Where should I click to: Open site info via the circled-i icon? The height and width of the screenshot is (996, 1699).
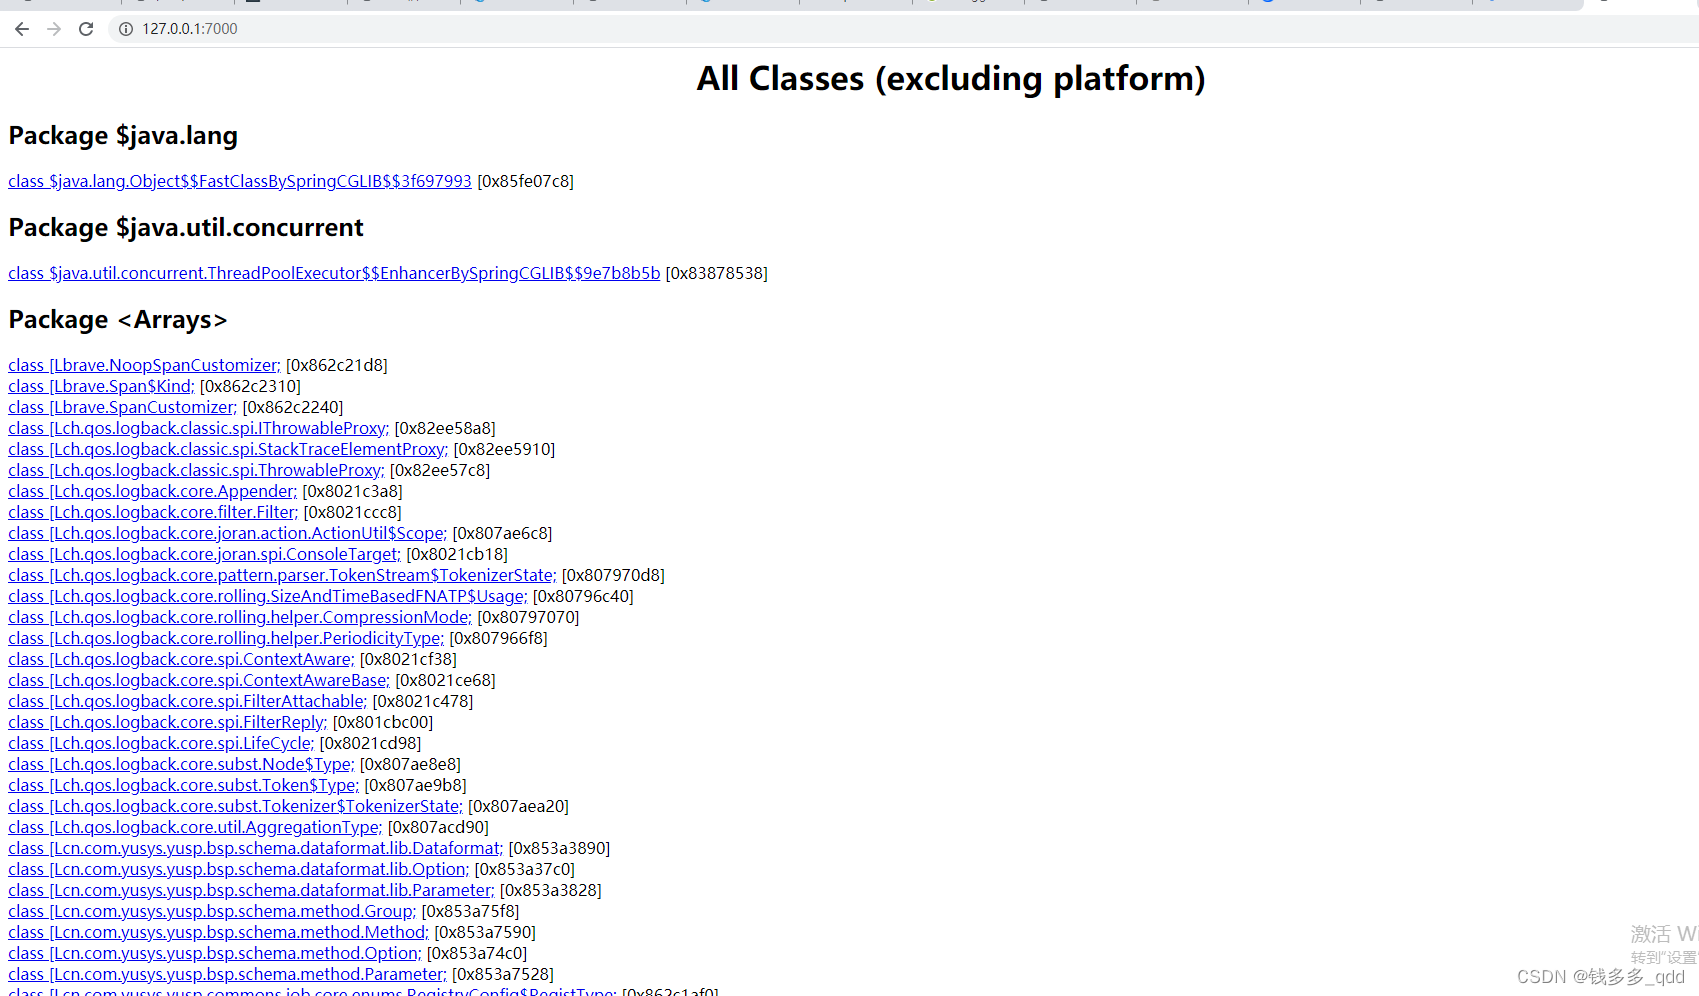click(125, 29)
